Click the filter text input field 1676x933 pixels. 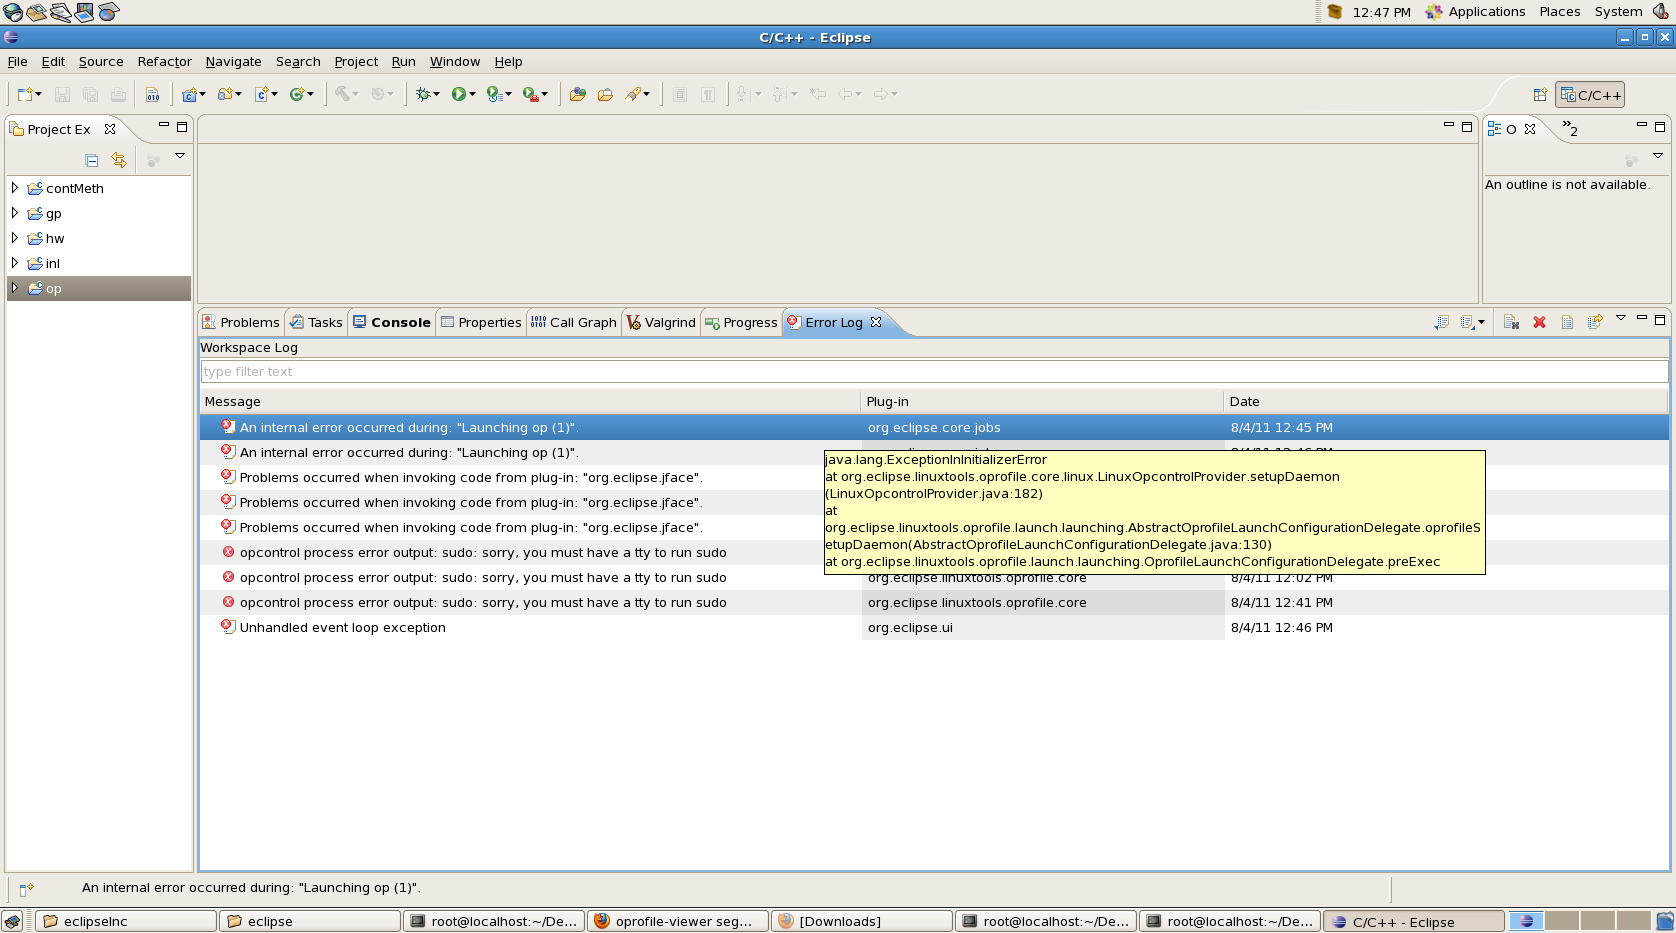(x=934, y=371)
